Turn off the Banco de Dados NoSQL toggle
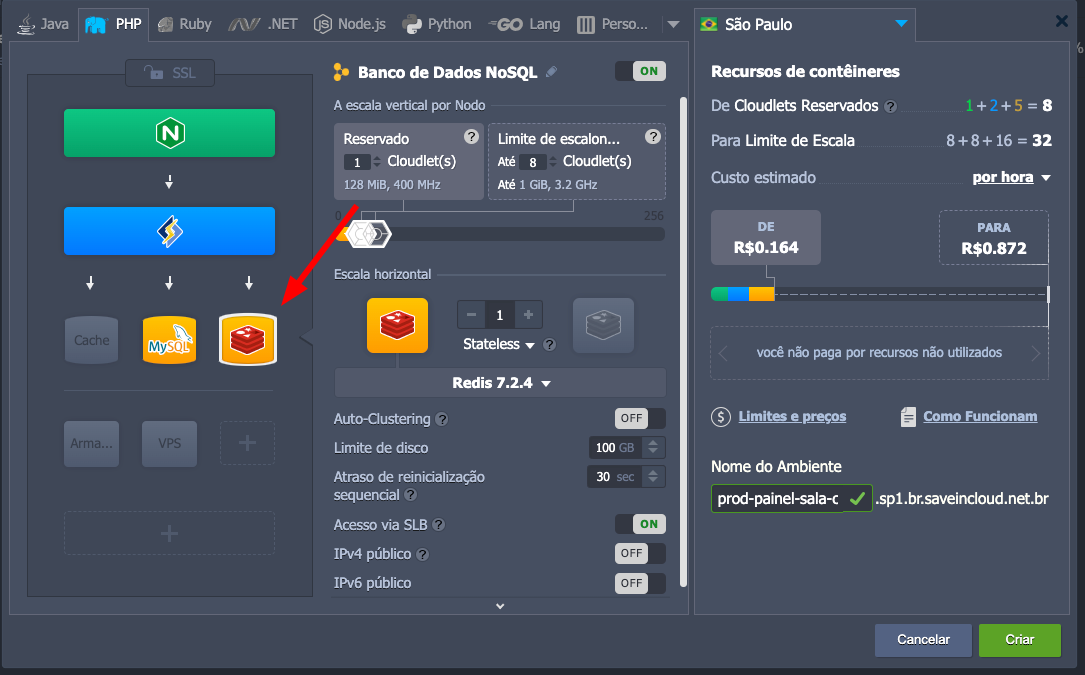This screenshot has height=675, width=1085. pos(640,71)
